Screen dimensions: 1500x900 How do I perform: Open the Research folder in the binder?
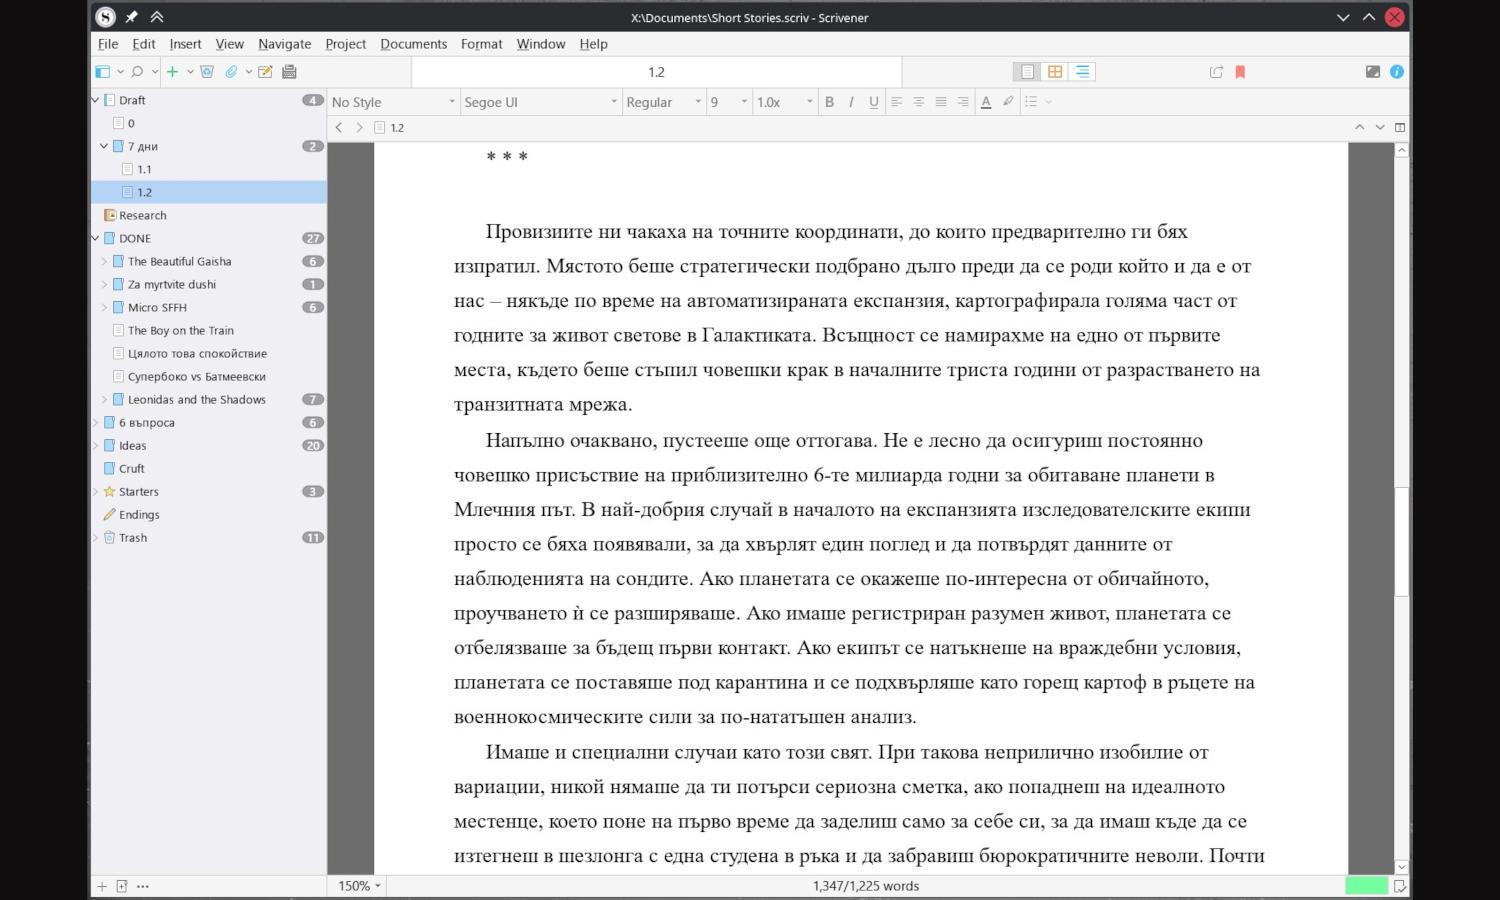(x=142, y=216)
